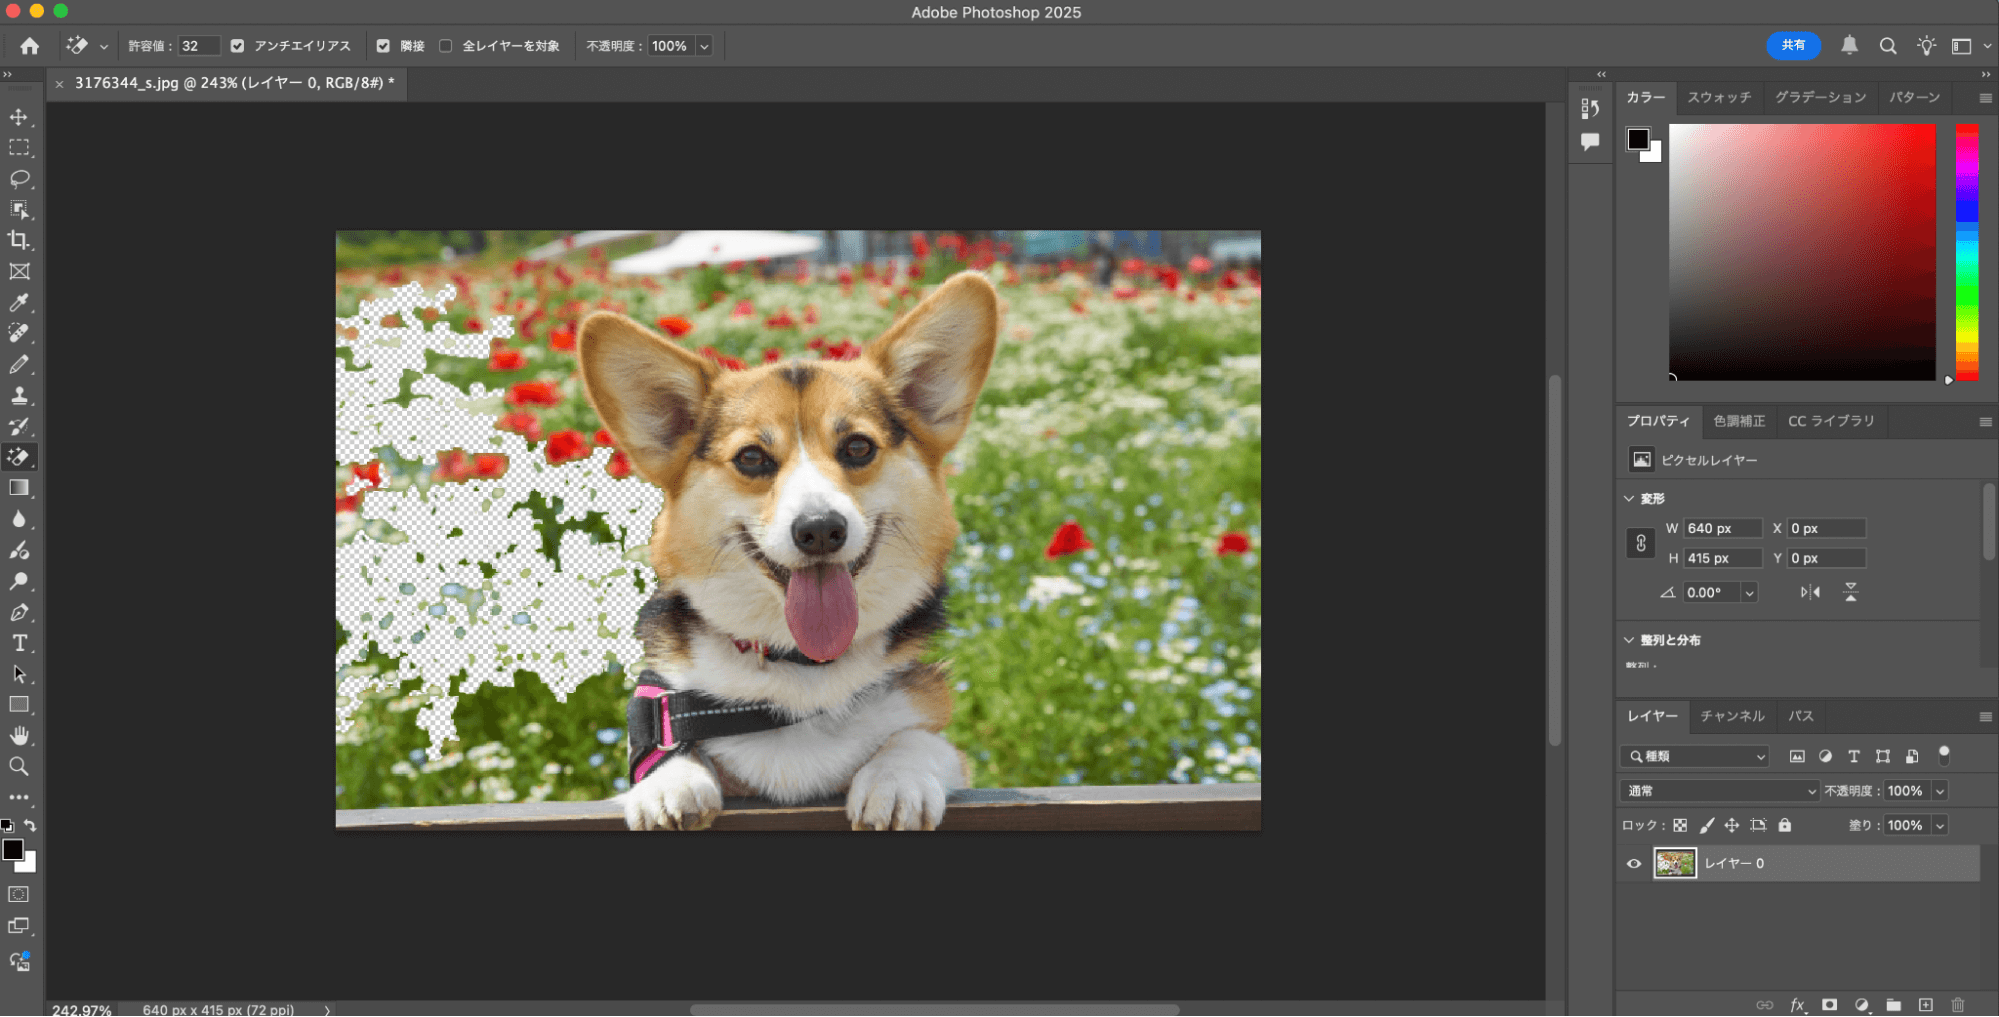
Task: Open rotation angle dropdown arrow
Action: tap(1749, 593)
